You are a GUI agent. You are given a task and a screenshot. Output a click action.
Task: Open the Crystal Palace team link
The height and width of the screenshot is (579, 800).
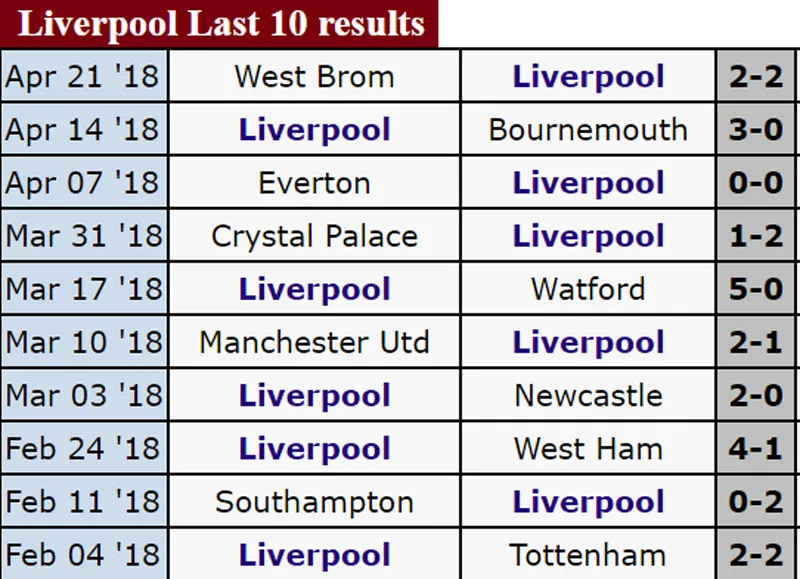(314, 236)
